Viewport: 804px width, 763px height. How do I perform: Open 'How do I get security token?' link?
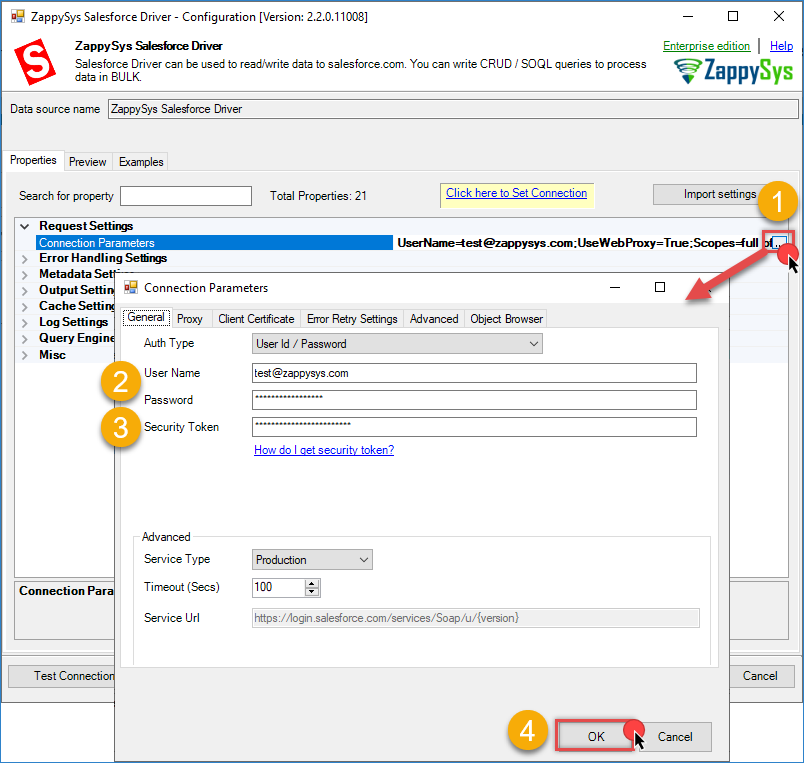(x=324, y=450)
